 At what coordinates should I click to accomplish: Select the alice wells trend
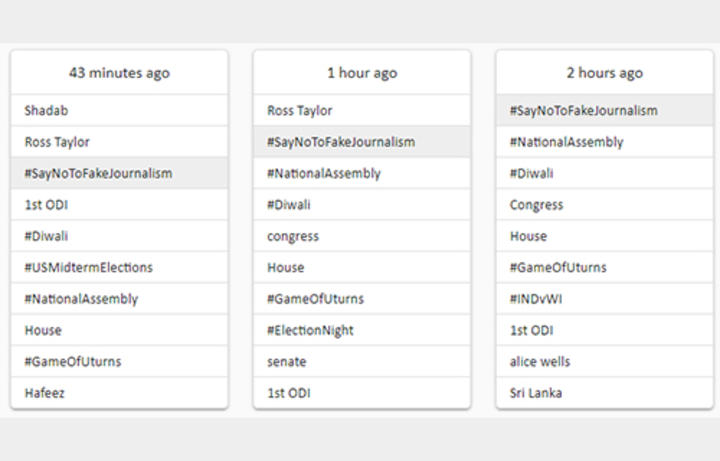(x=542, y=361)
